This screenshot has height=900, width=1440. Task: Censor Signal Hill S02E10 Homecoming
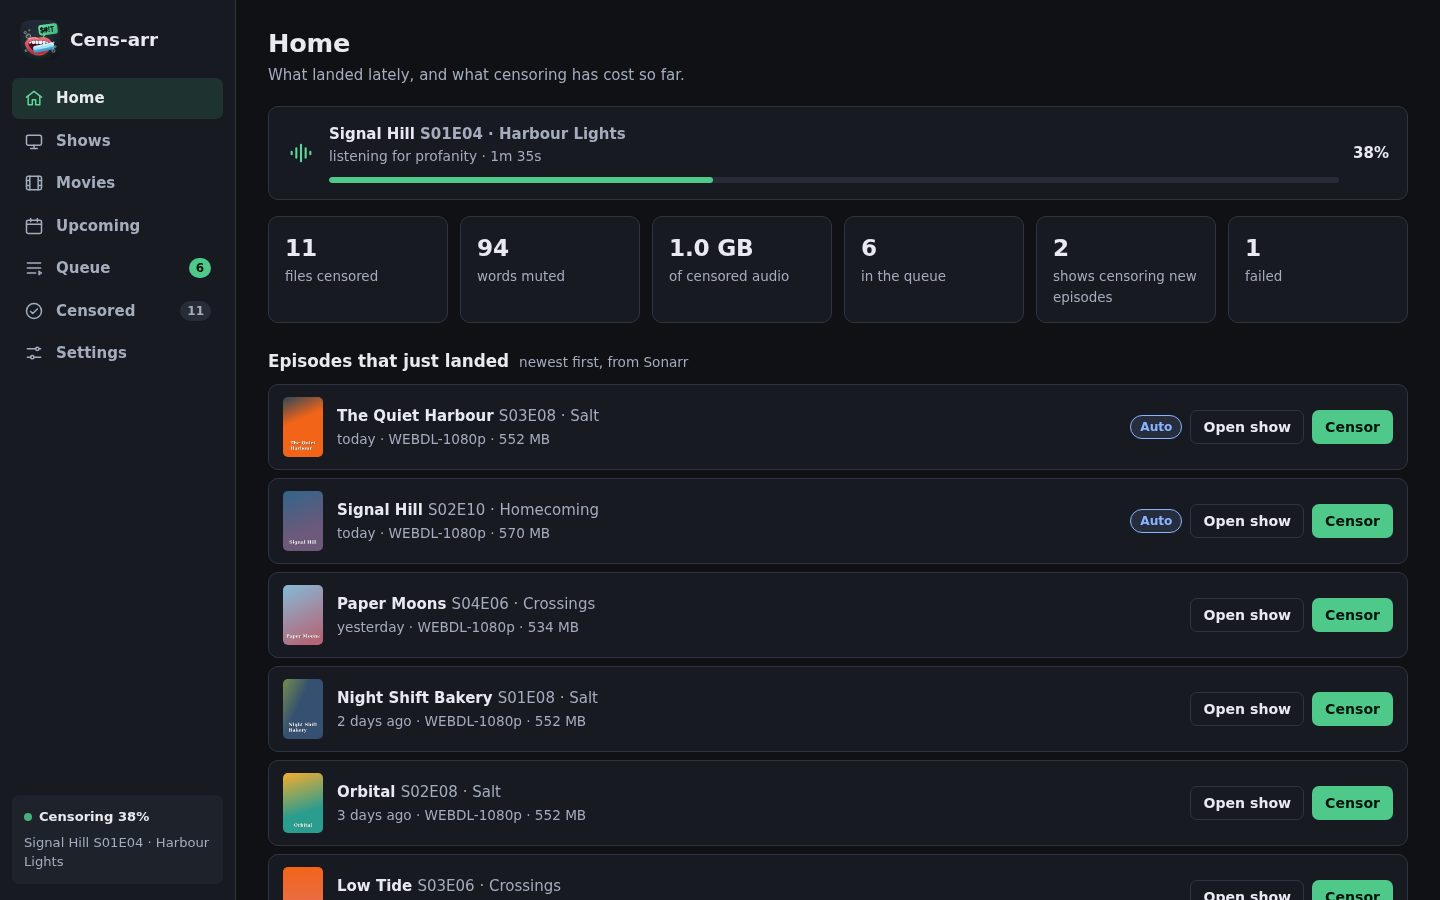[1352, 521]
